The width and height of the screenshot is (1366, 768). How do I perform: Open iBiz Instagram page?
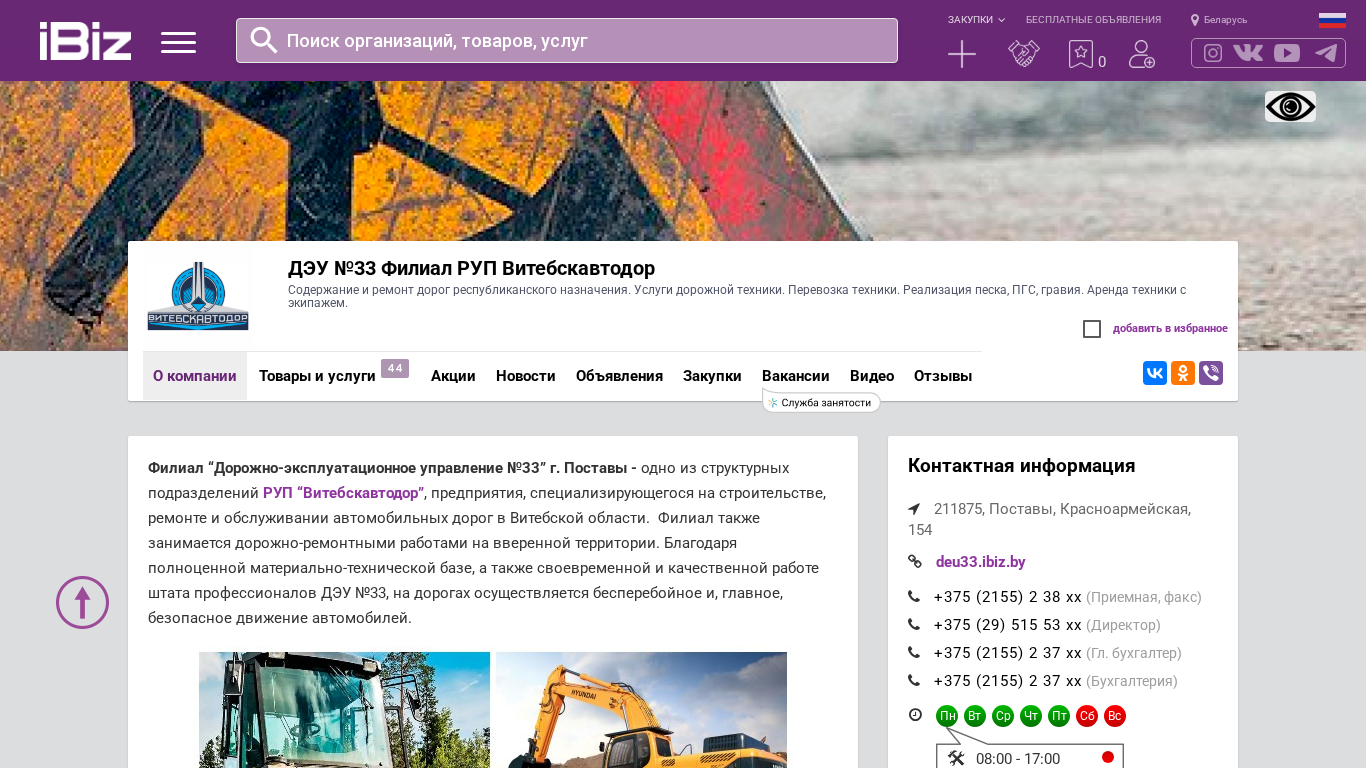coord(1213,53)
